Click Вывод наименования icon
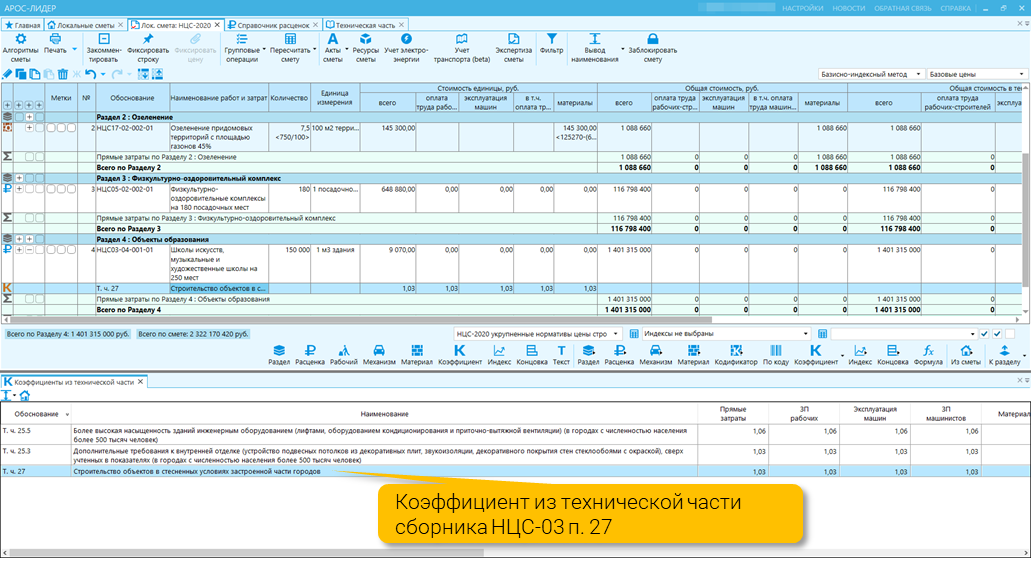This screenshot has width=1031, height=564. click(594, 39)
